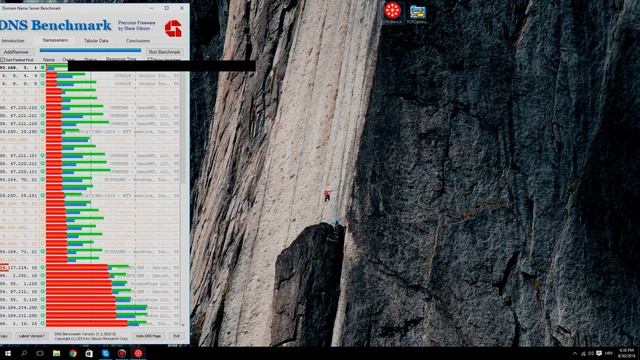Click the Add/Remove button
Image resolution: width=640 pixels, height=360 pixels.
16,52
